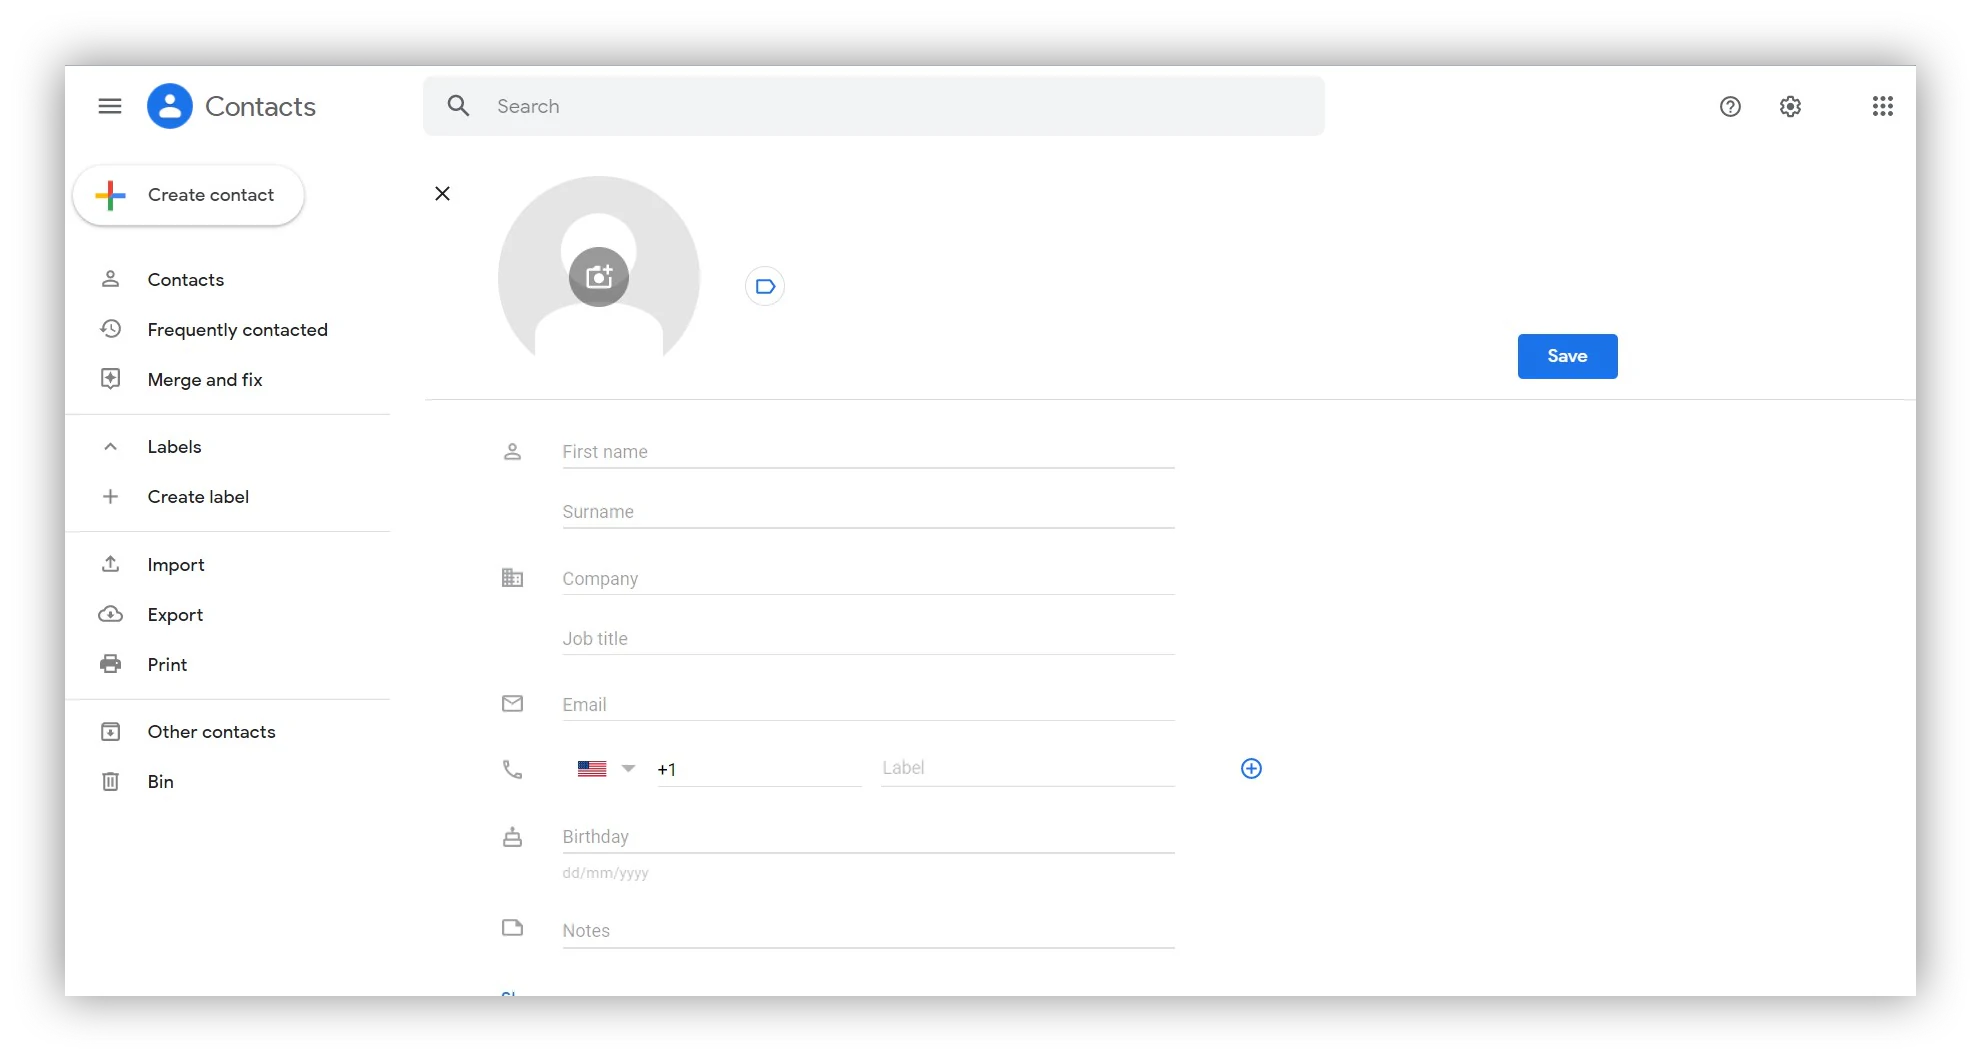Open the Google apps grid
This screenshot has width=1981, height=1061.
pyautogui.click(x=1882, y=106)
